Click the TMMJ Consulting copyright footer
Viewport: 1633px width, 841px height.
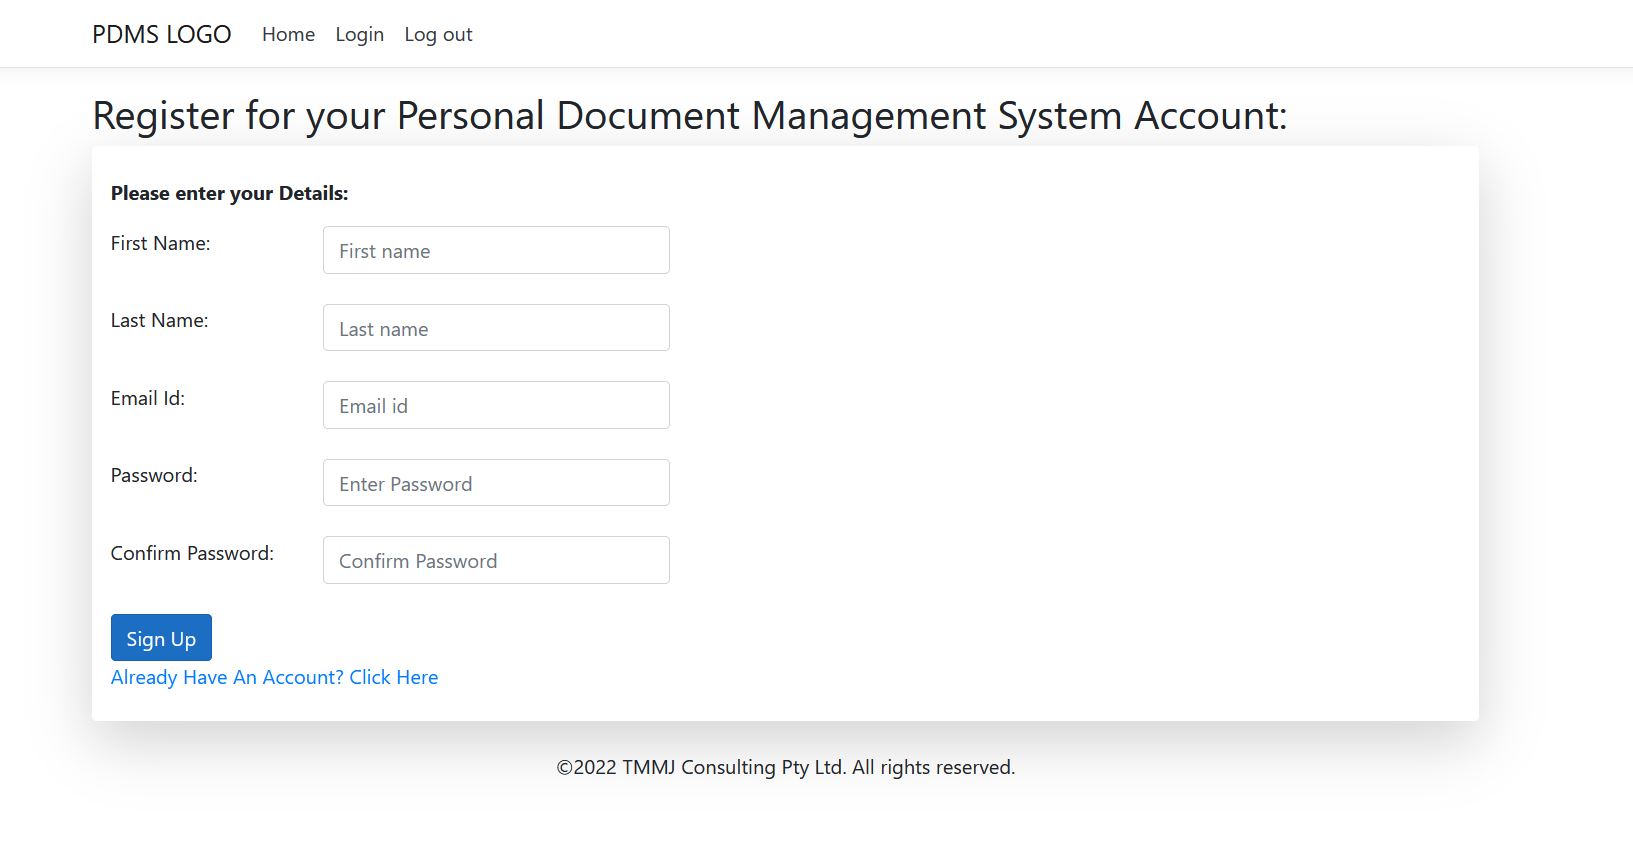786,767
